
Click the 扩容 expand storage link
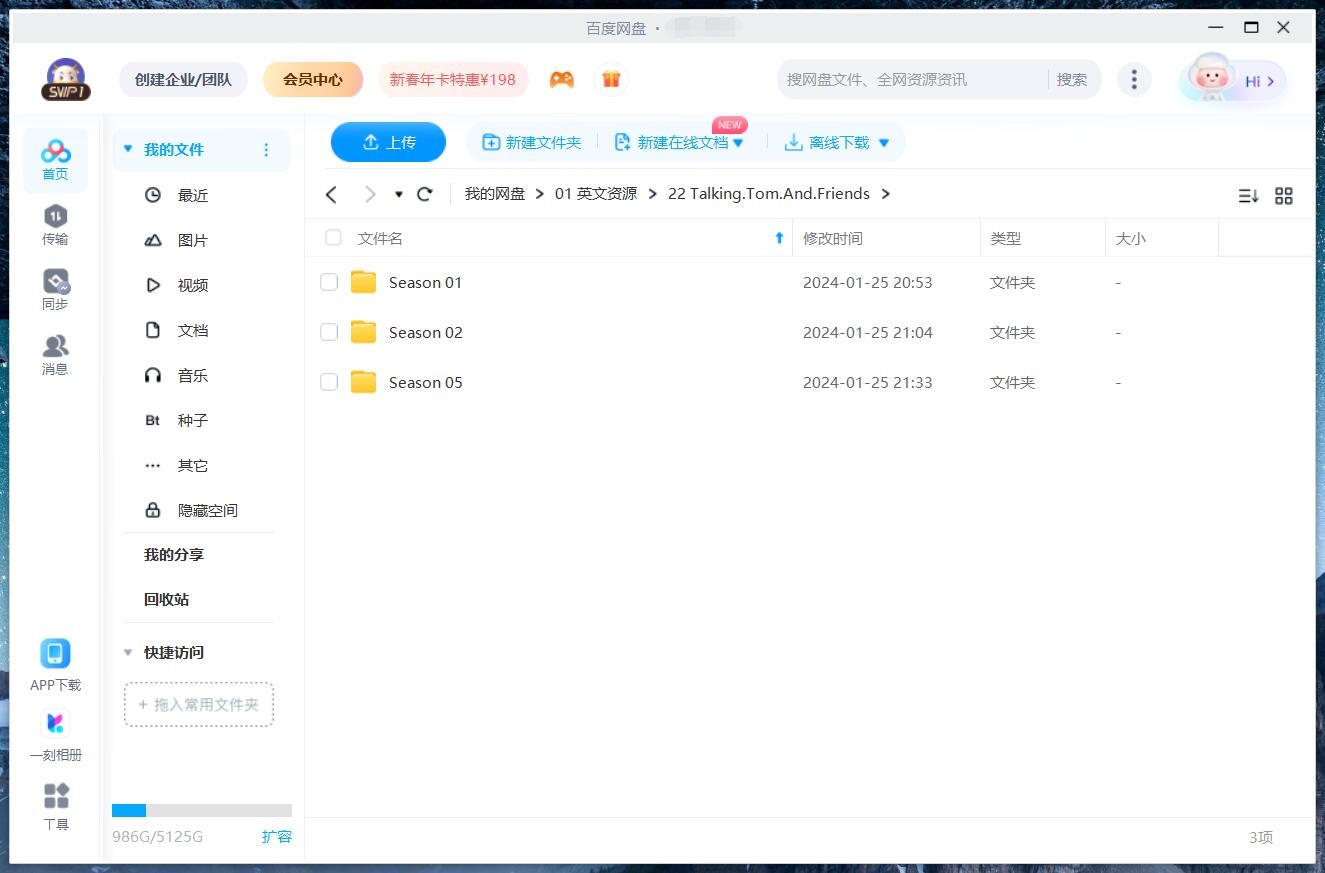click(276, 836)
